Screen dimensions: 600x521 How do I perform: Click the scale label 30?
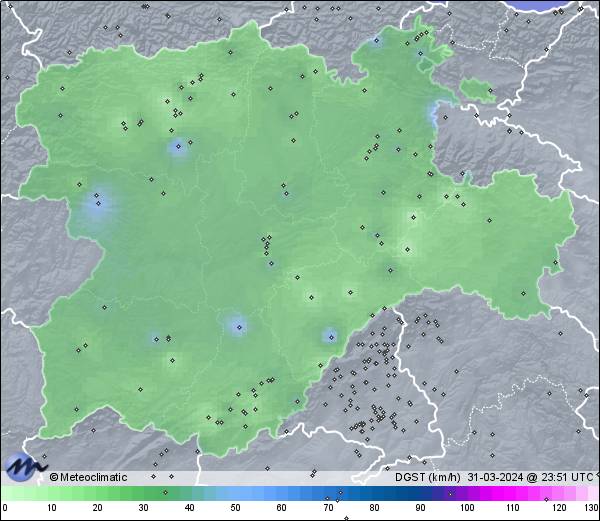[x=143, y=508]
